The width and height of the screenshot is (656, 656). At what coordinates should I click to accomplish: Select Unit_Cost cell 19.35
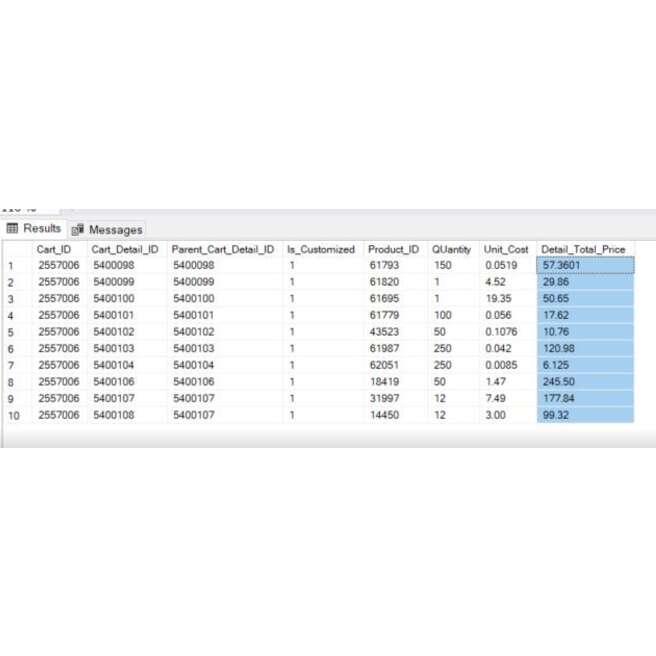click(x=498, y=299)
